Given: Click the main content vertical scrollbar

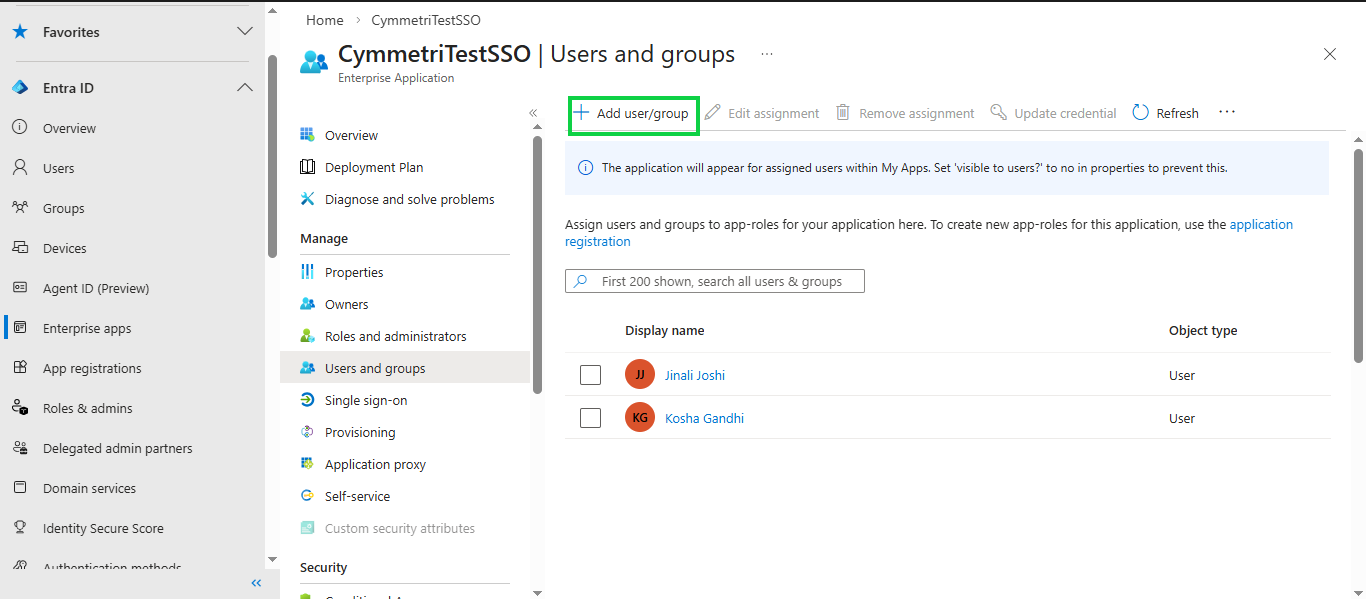Looking at the screenshot, I should pyautogui.click(x=1358, y=257).
